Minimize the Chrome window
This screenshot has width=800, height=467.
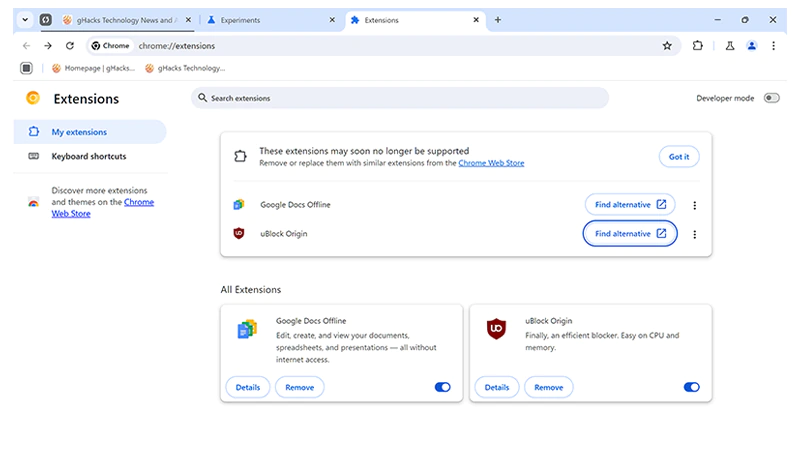click(718, 20)
